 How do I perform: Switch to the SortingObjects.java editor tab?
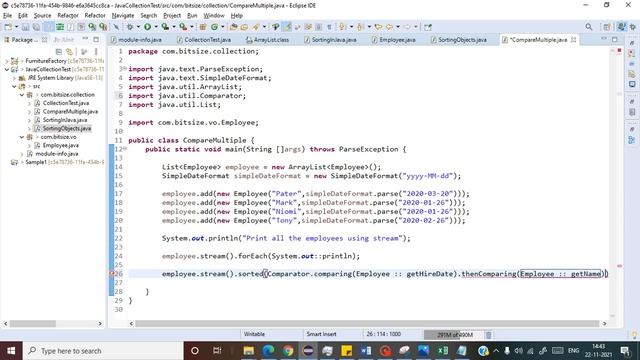tap(458, 40)
